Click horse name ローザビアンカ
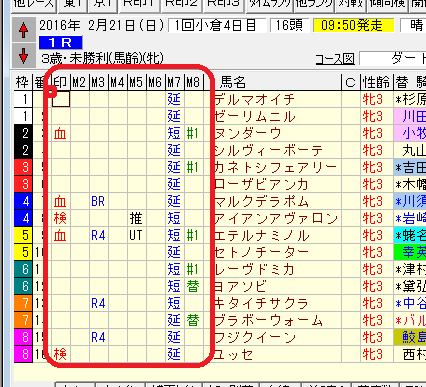This screenshot has height=387, width=426. pos(261,184)
